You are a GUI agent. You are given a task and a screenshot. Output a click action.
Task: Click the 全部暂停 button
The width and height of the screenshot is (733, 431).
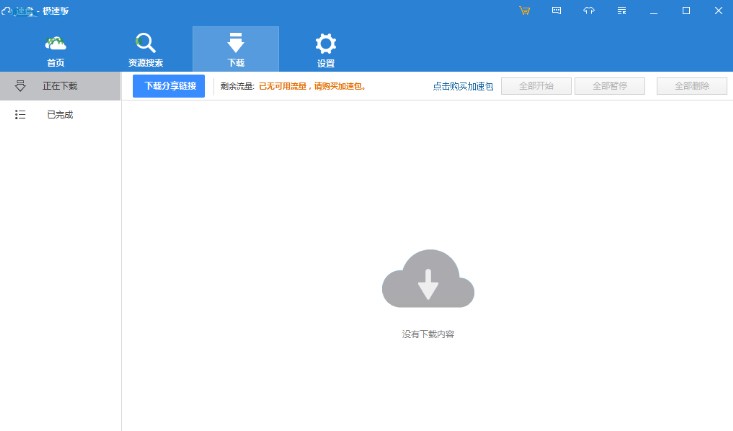click(x=610, y=86)
